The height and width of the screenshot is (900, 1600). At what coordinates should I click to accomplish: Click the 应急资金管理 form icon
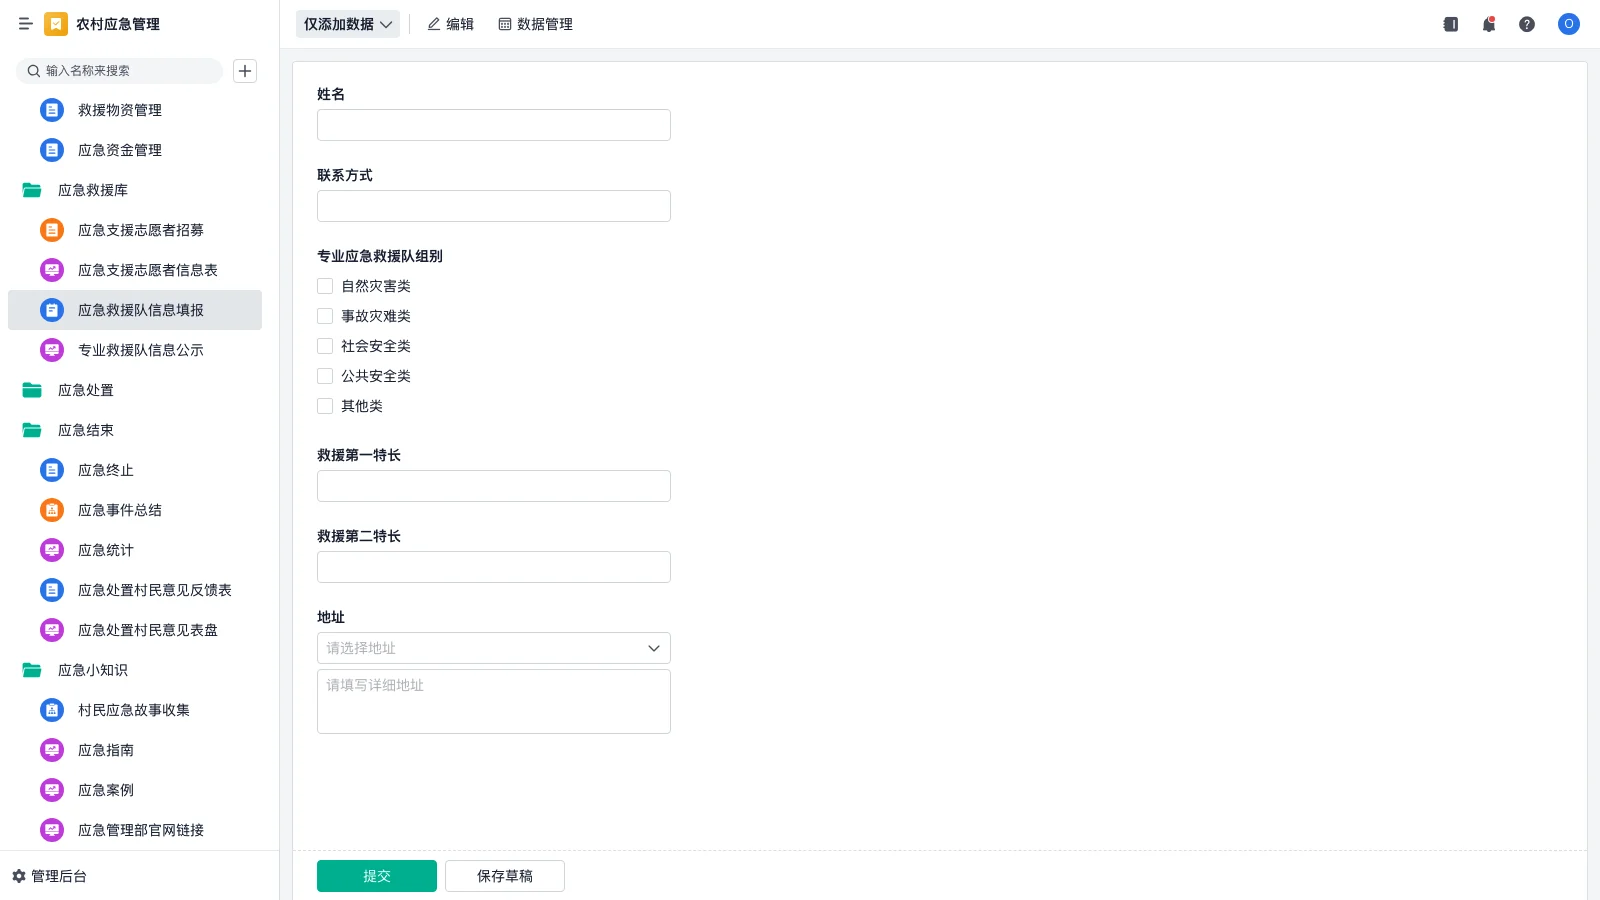point(52,150)
